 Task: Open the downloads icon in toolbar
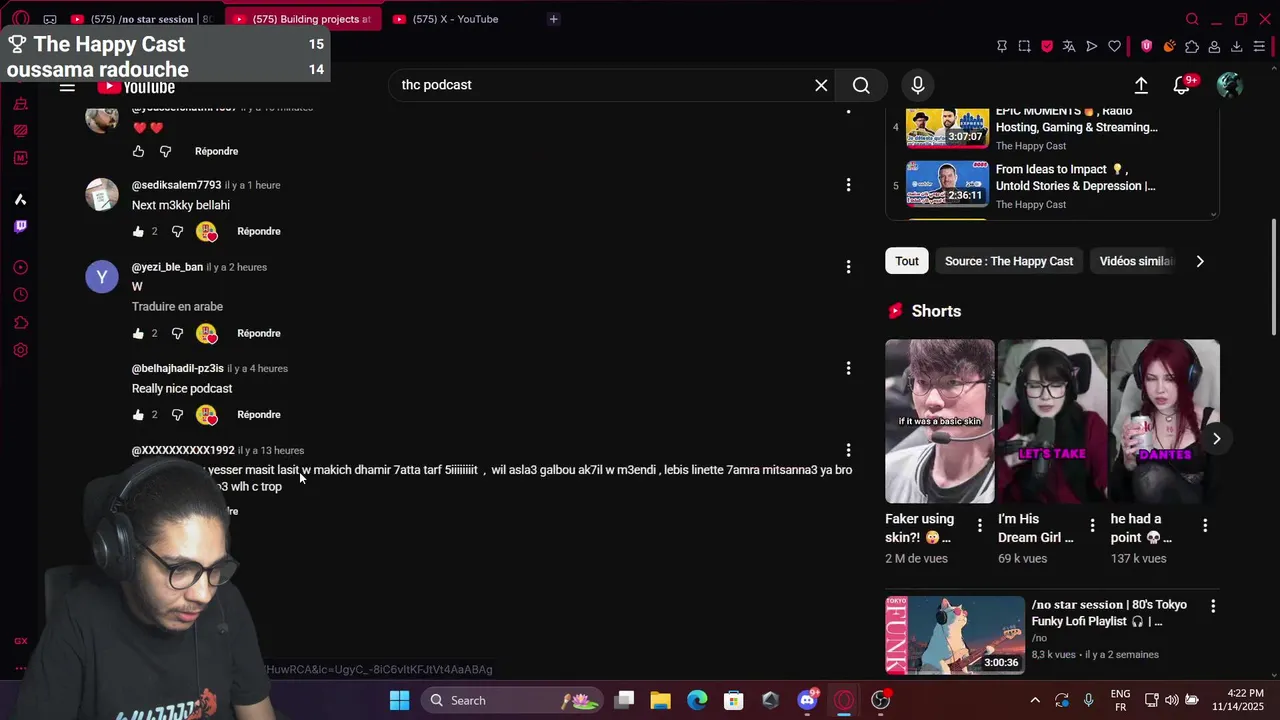point(1237,46)
